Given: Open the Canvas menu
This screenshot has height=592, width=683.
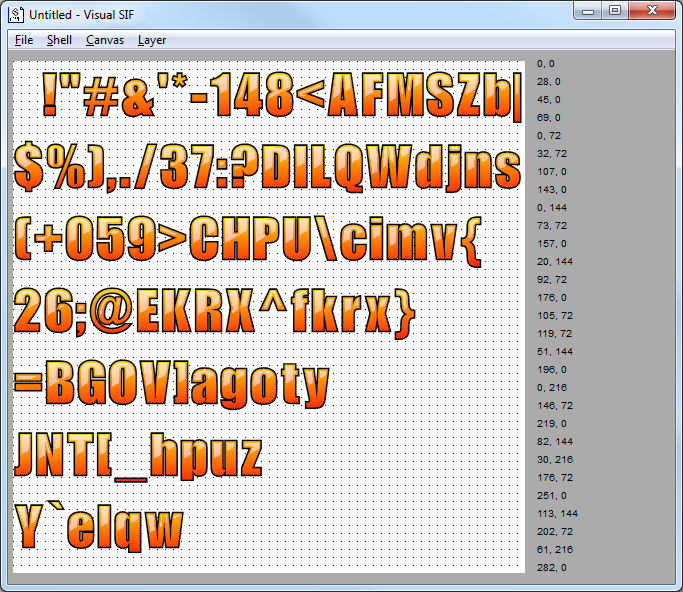Looking at the screenshot, I should [105, 40].
